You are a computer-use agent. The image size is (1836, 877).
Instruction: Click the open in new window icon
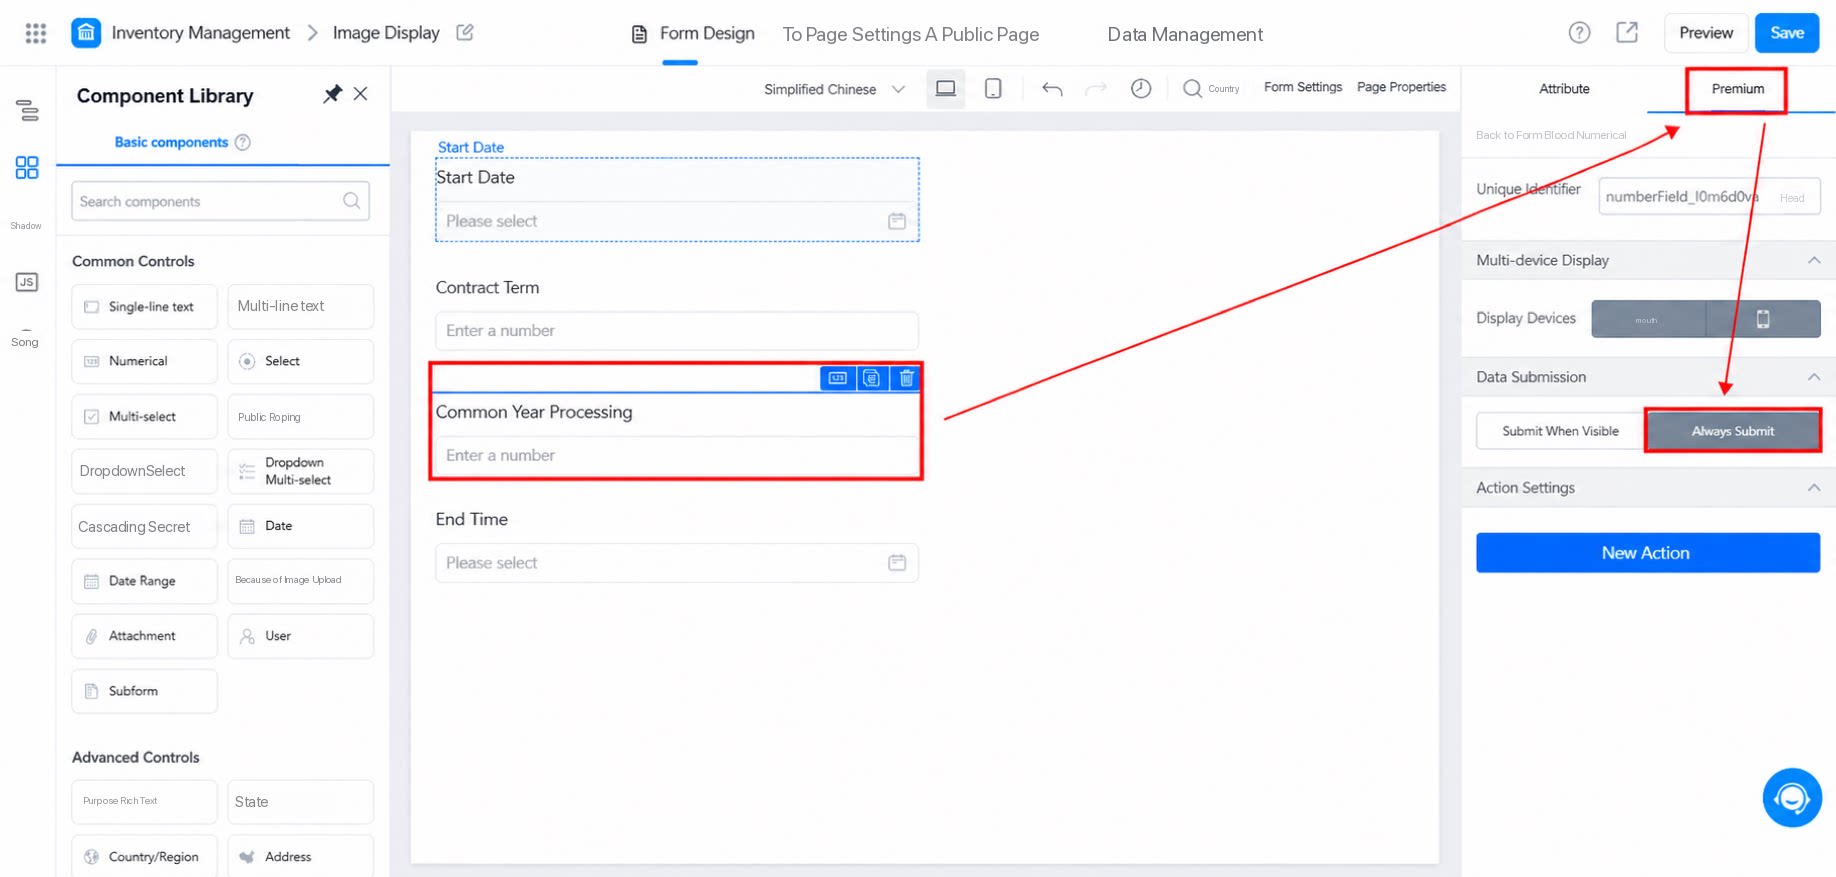pyautogui.click(x=1627, y=33)
